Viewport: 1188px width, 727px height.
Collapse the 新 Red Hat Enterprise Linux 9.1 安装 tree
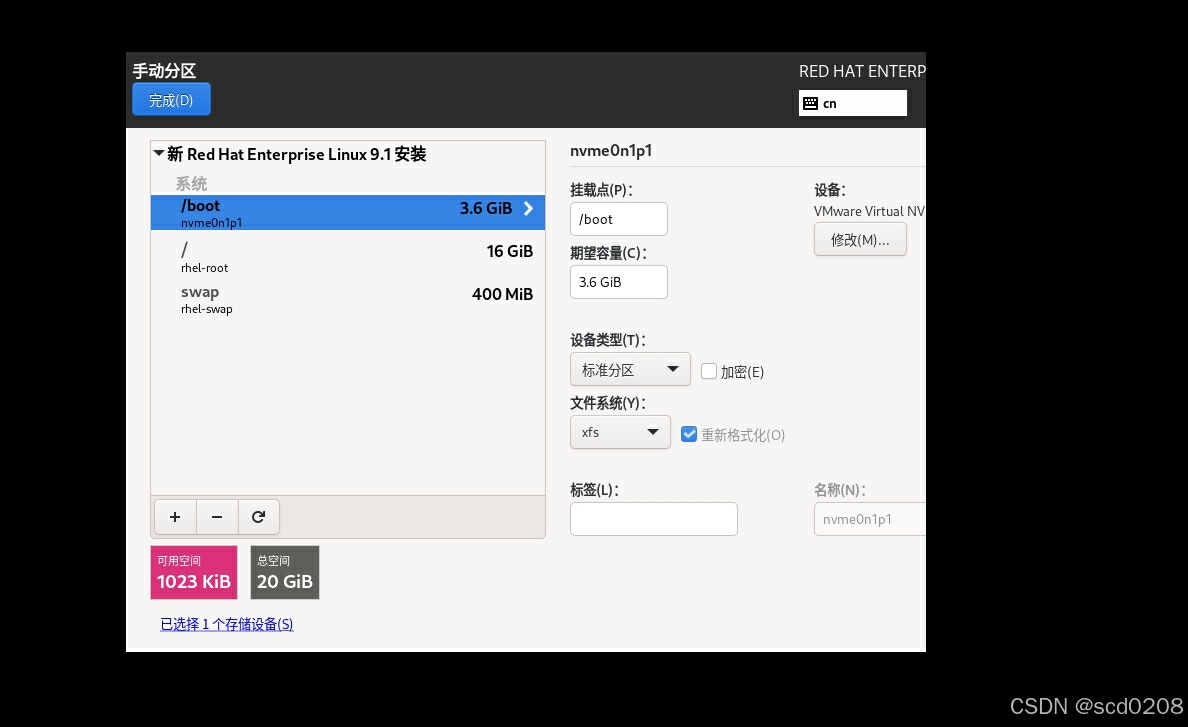[159, 154]
